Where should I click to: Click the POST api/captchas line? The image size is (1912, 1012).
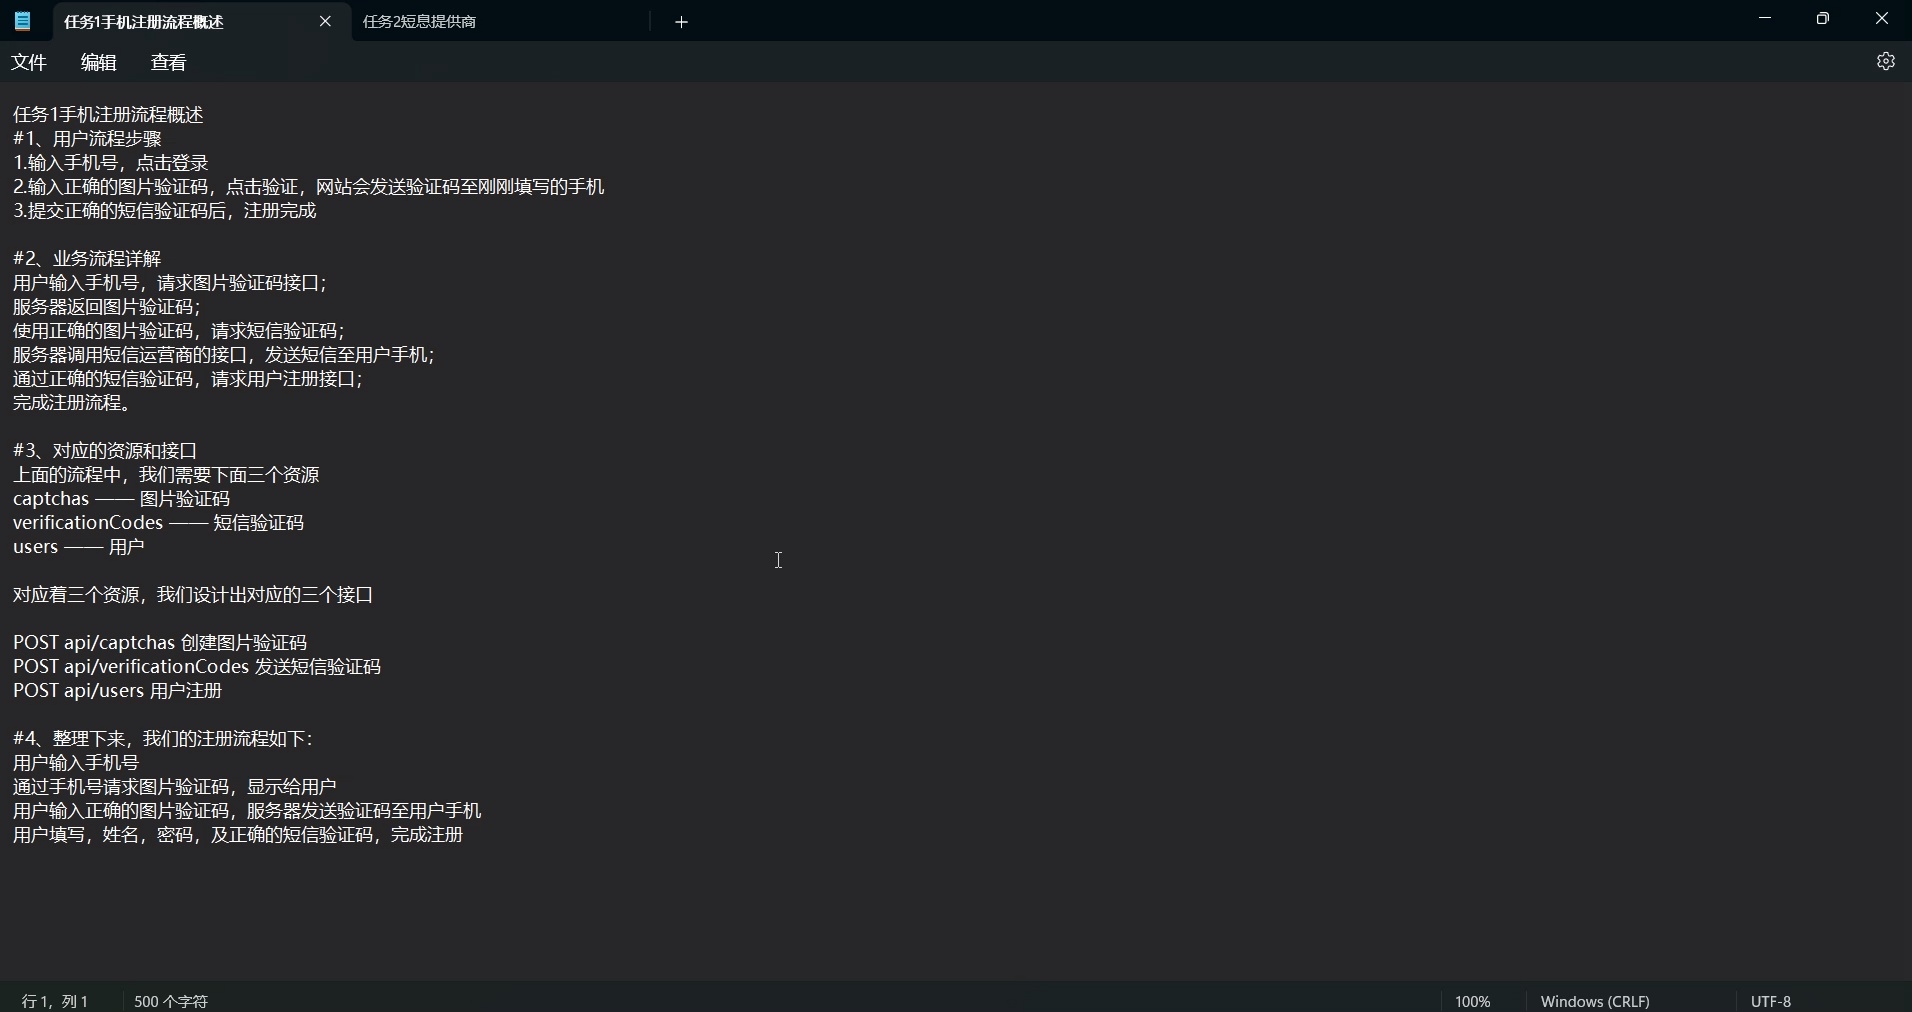pos(160,642)
